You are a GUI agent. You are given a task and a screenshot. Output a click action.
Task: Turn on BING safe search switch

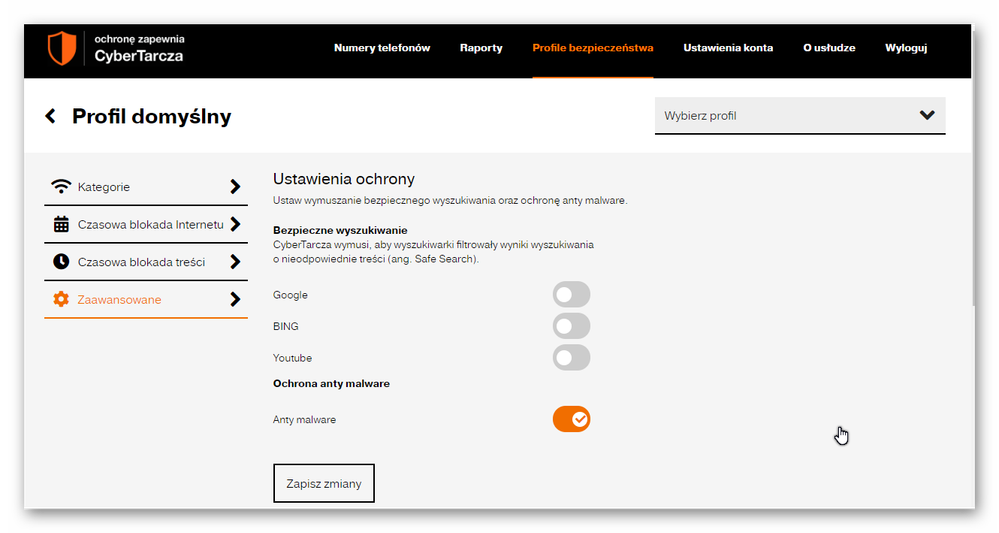click(x=571, y=326)
